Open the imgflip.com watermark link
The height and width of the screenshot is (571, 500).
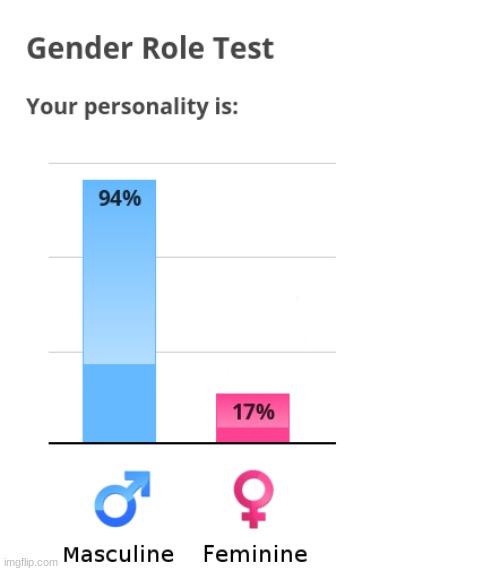[x=29, y=562]
